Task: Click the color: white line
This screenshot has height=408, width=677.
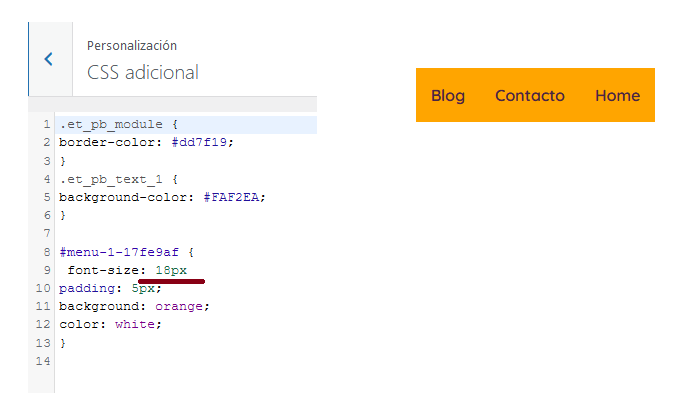Action: click(110, 324)
